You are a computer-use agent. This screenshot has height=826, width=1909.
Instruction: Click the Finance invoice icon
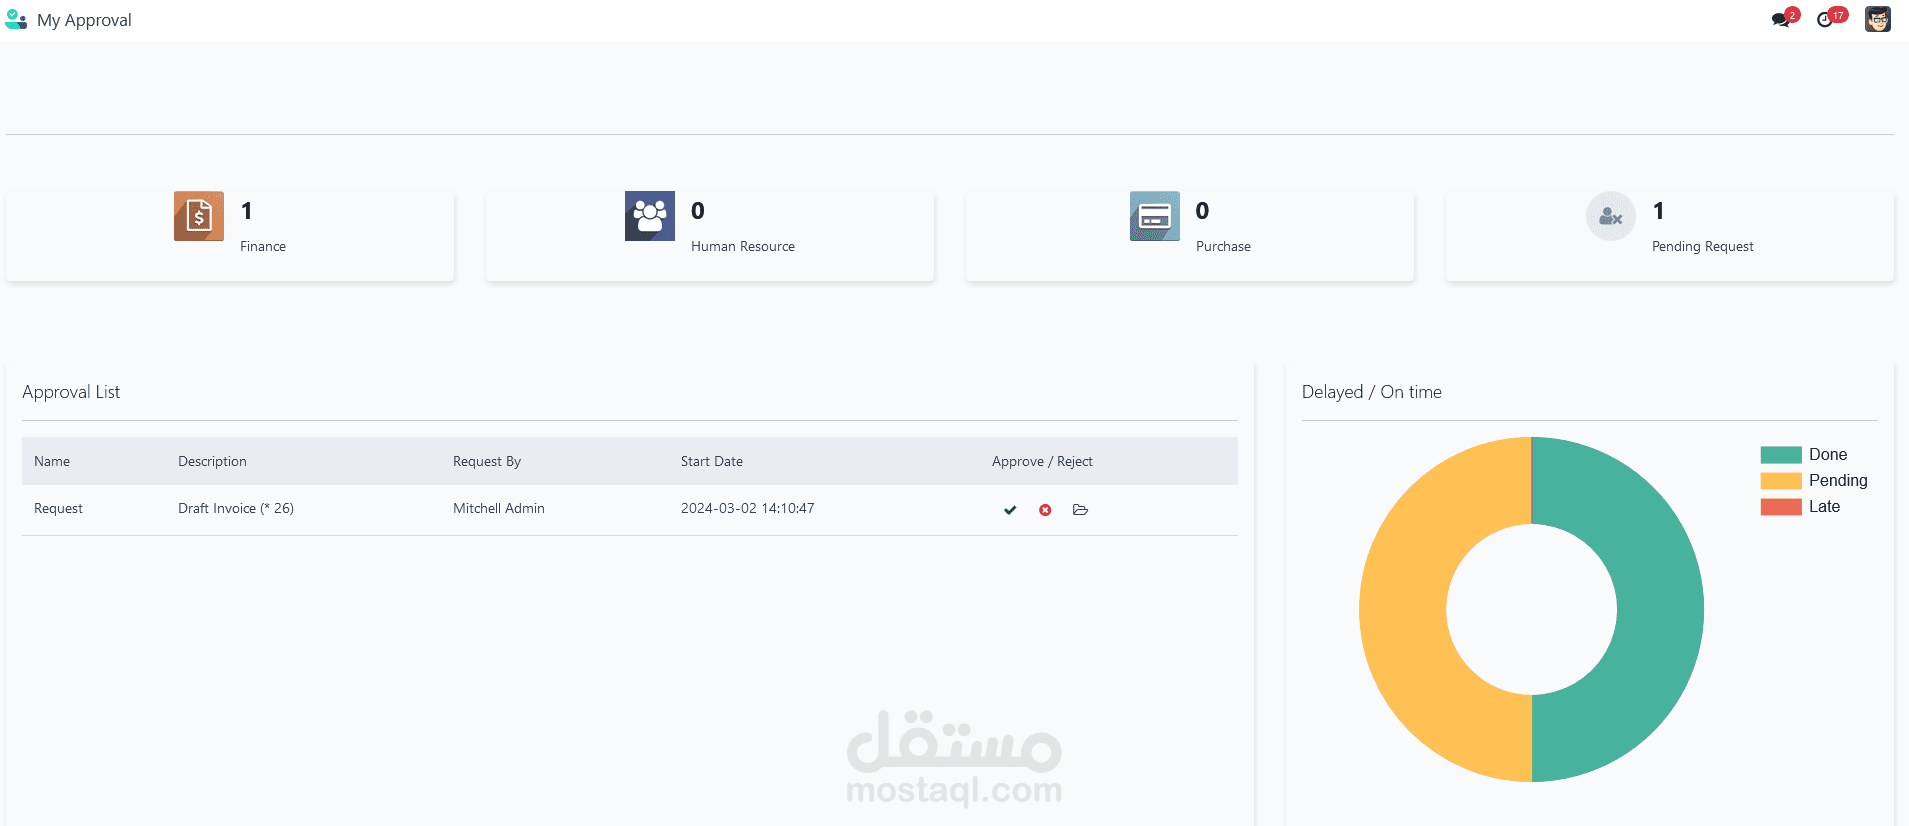point(199,216)
